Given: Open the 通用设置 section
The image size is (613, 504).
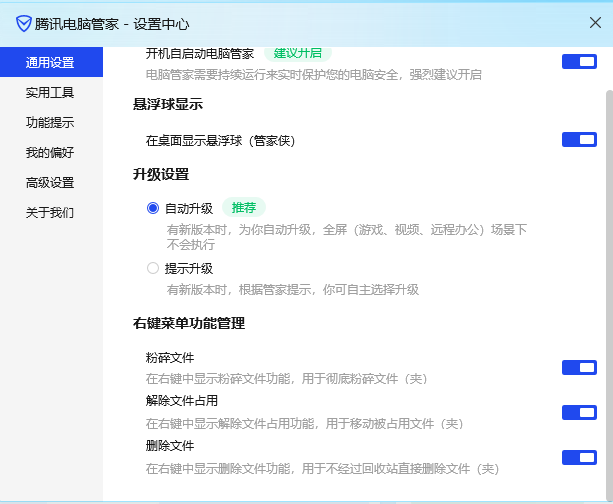Looking at the screenshot, I should point(51,62).
